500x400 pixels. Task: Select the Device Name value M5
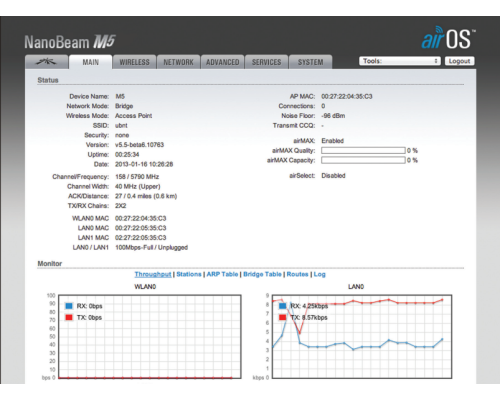pyautogui.click(x=120, y=96)
